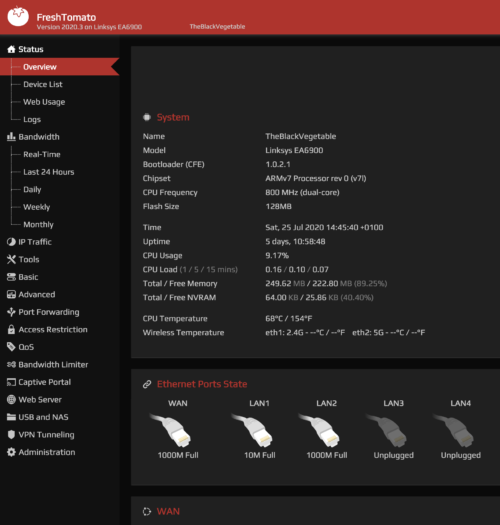
Task: Click the Uptime value 5 days, 10:58:48
Action: tap(295, 241)
